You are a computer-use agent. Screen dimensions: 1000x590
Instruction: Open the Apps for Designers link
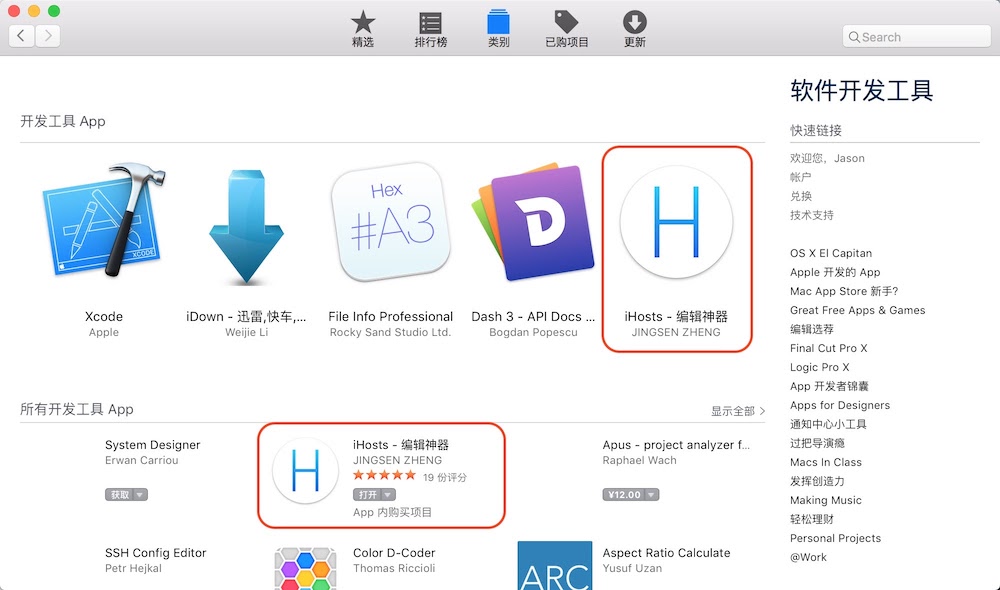click(x=840, y=405)
